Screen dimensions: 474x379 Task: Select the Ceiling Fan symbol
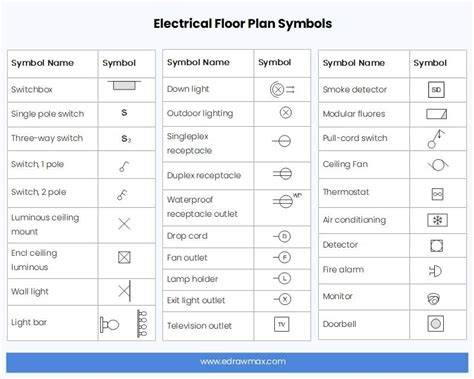click(x=438, y=164)
